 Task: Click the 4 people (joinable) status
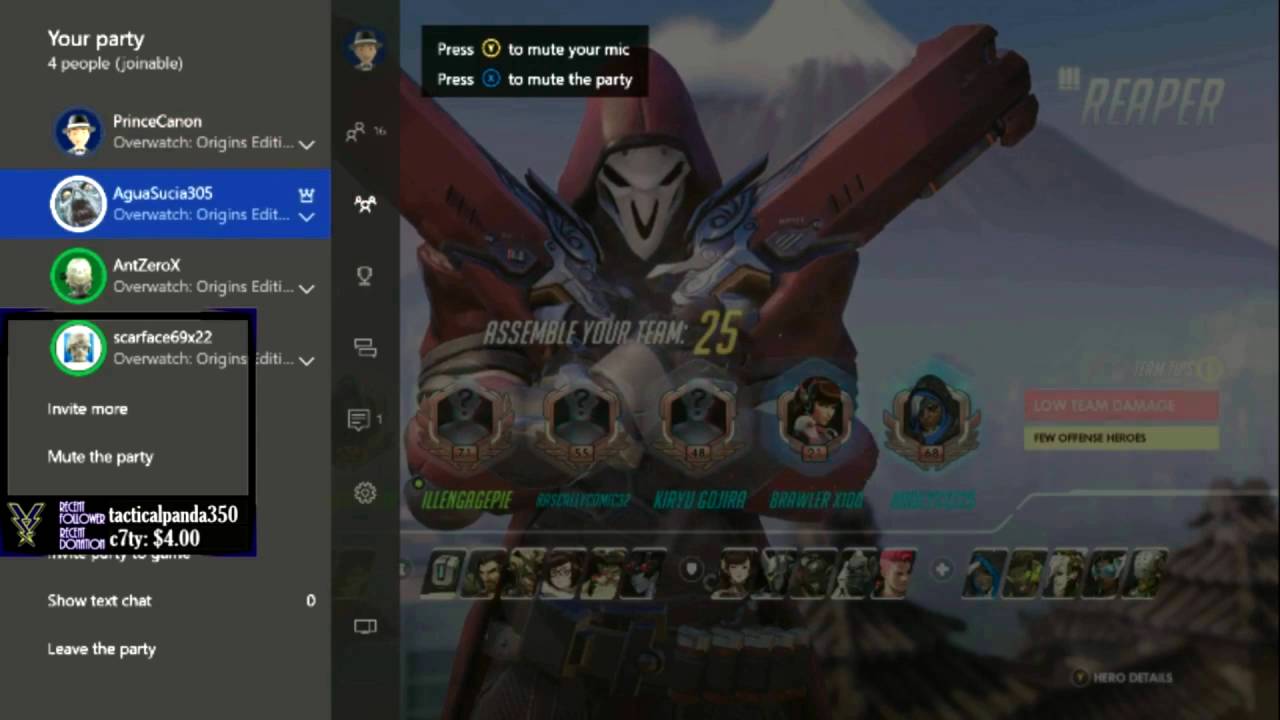coord(115,64)
